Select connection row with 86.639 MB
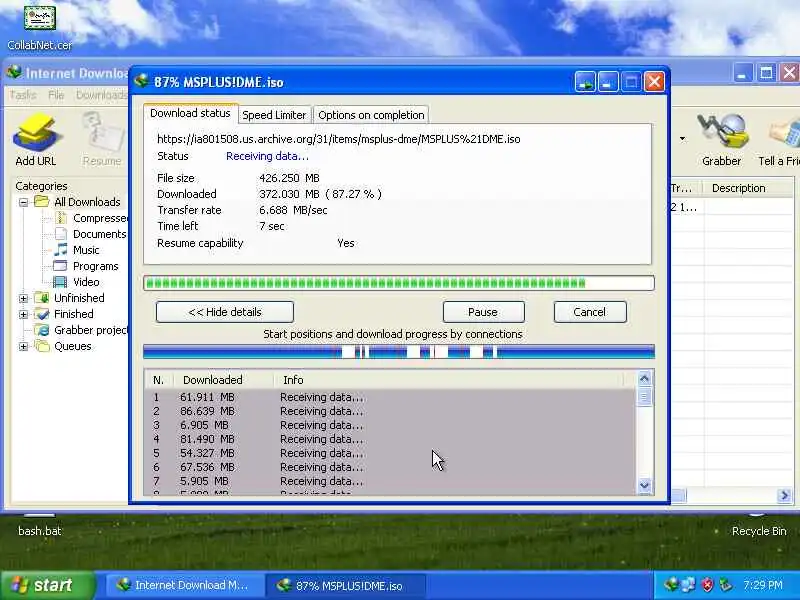 coord(390,411)
